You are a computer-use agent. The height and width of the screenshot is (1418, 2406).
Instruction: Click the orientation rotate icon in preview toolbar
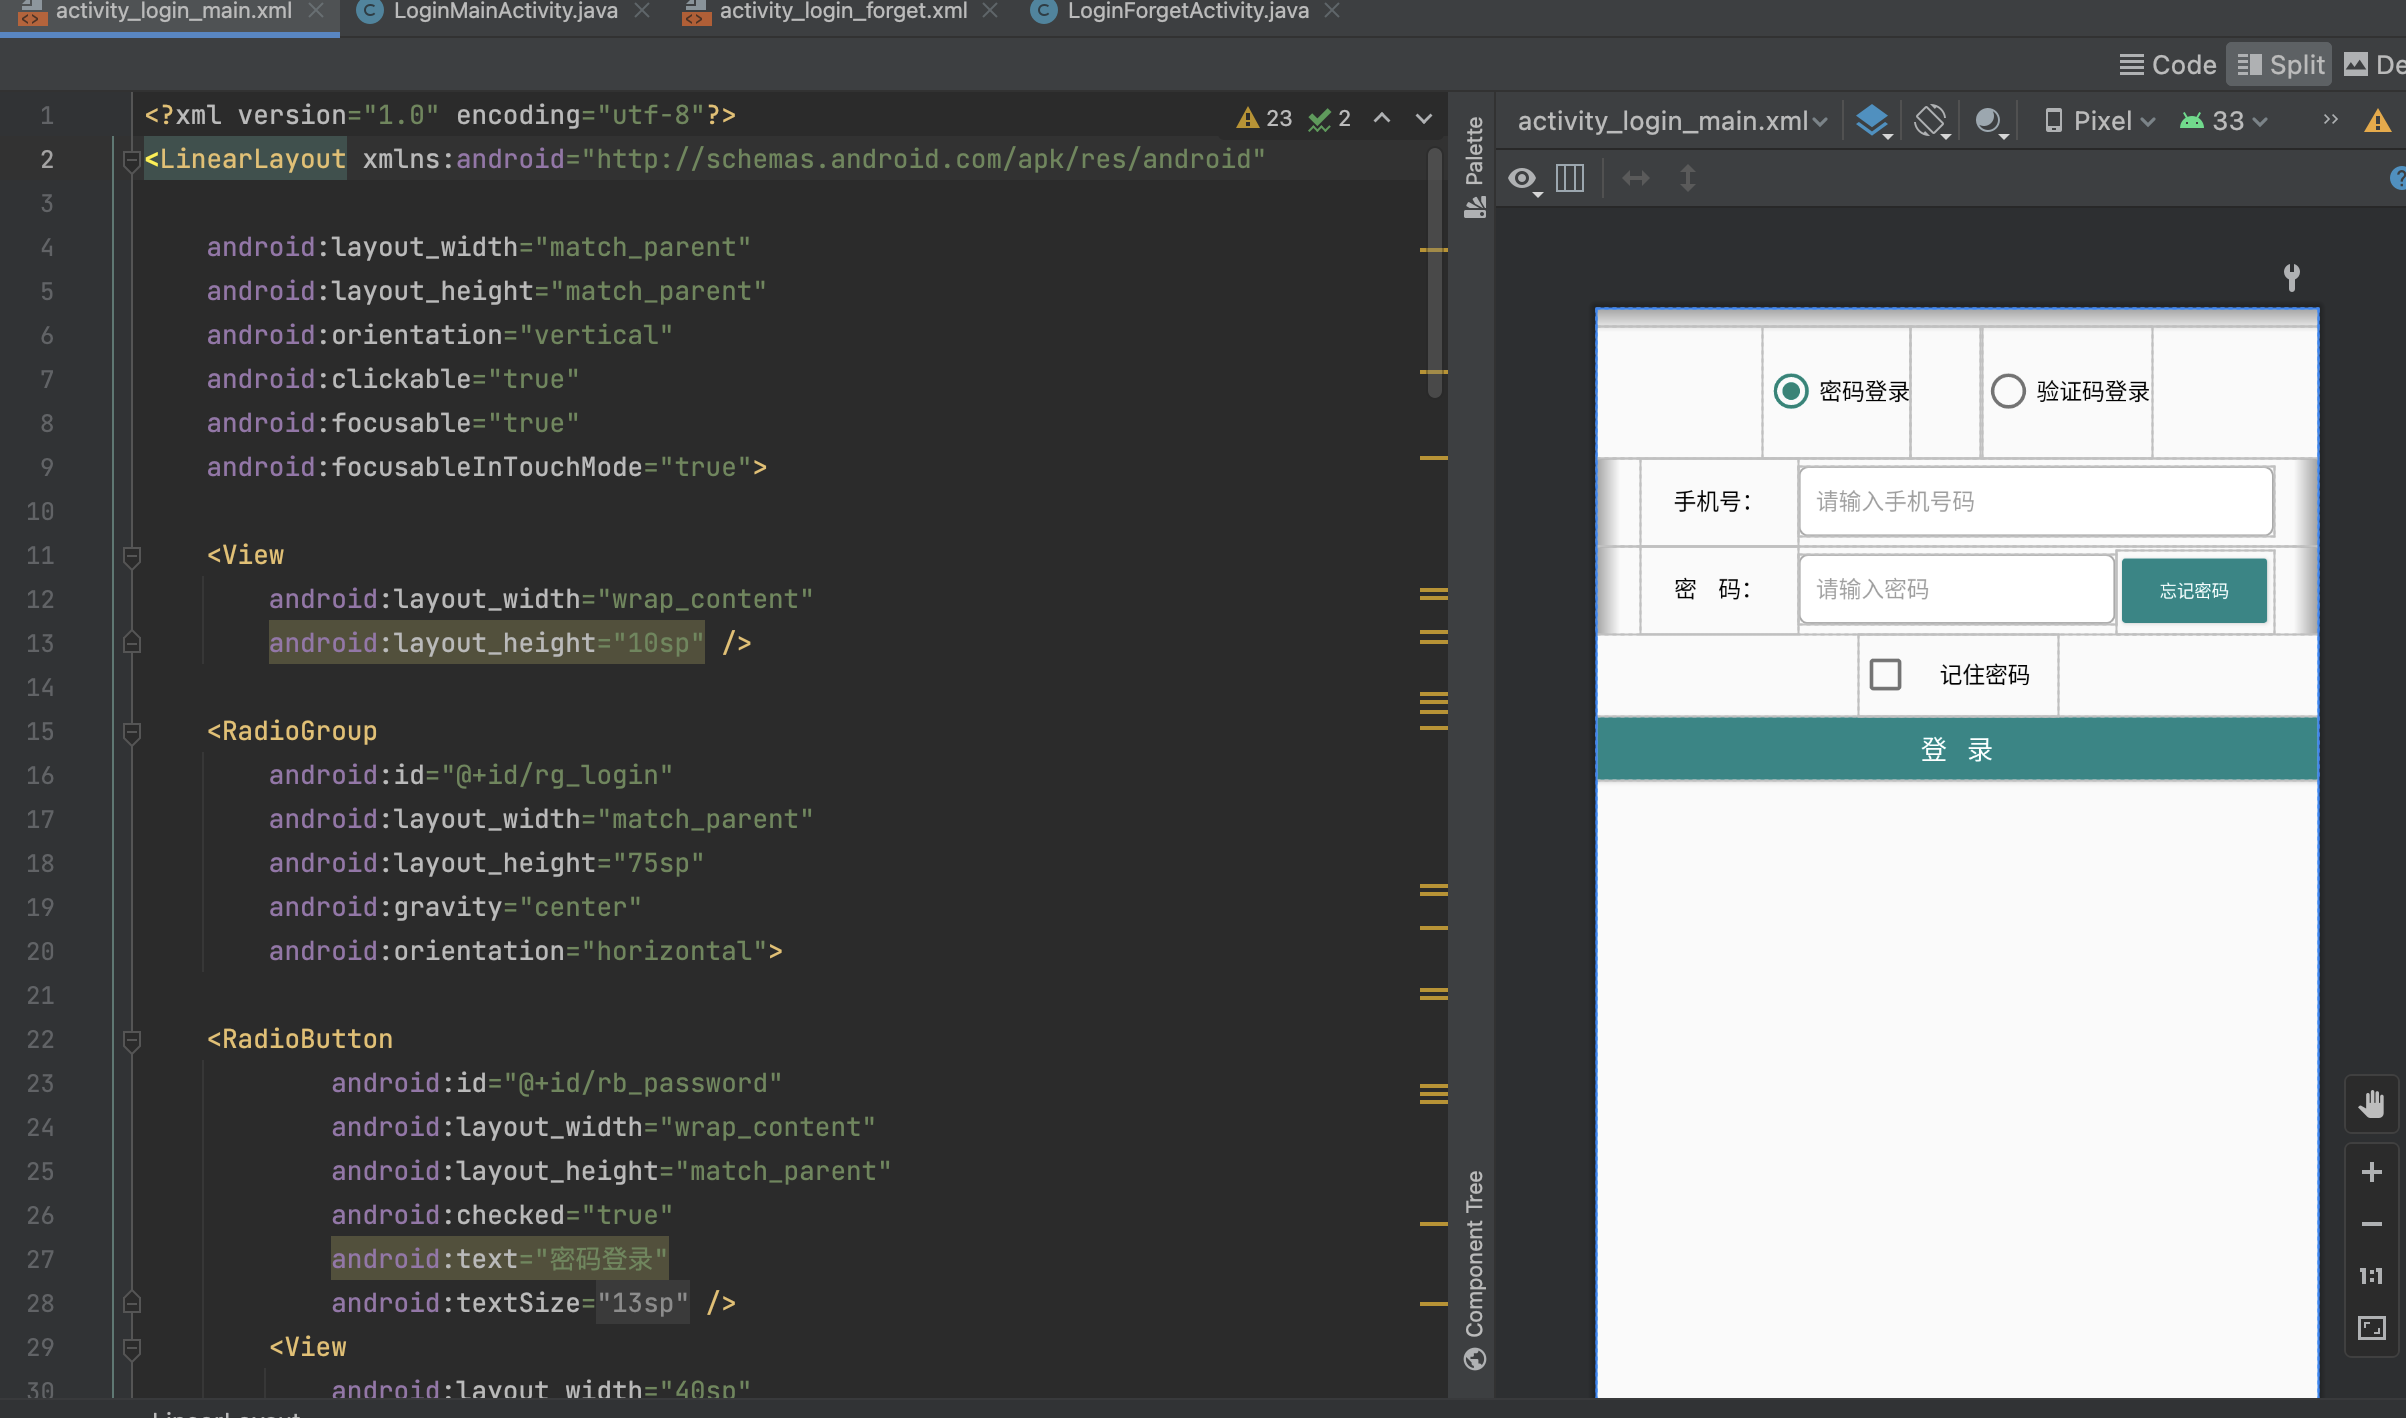[1930, 121]
